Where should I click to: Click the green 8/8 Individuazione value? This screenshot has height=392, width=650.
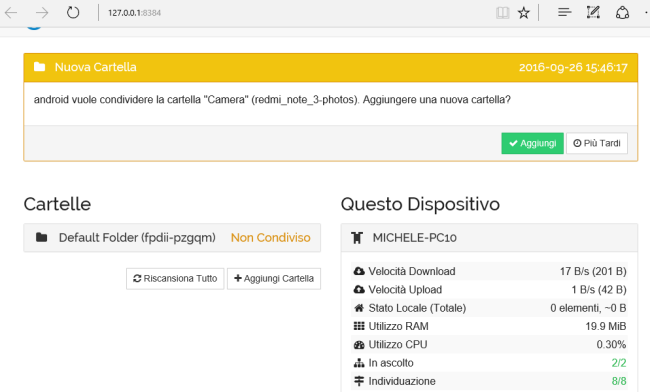click(x=619, y=381)
